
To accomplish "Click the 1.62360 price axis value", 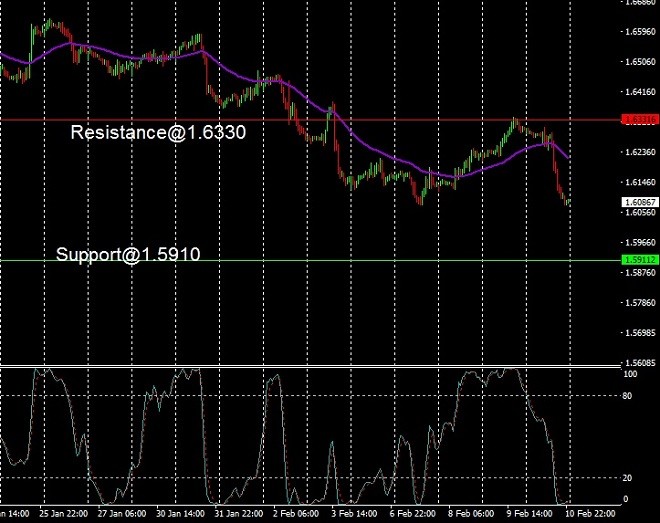I will (640, 152).
